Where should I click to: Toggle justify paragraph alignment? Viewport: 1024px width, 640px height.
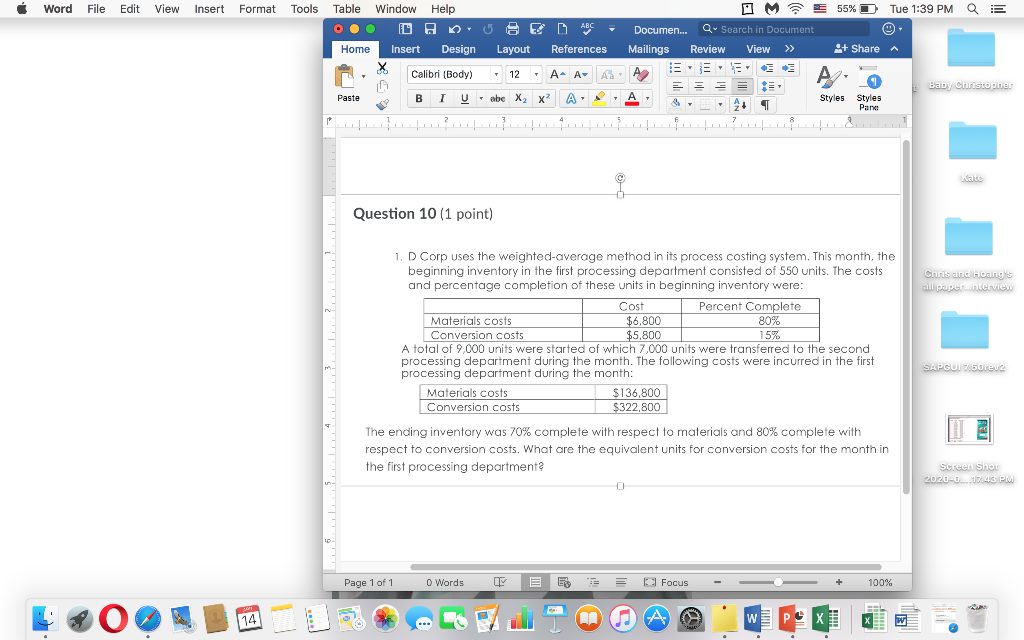tap(742, 86)
